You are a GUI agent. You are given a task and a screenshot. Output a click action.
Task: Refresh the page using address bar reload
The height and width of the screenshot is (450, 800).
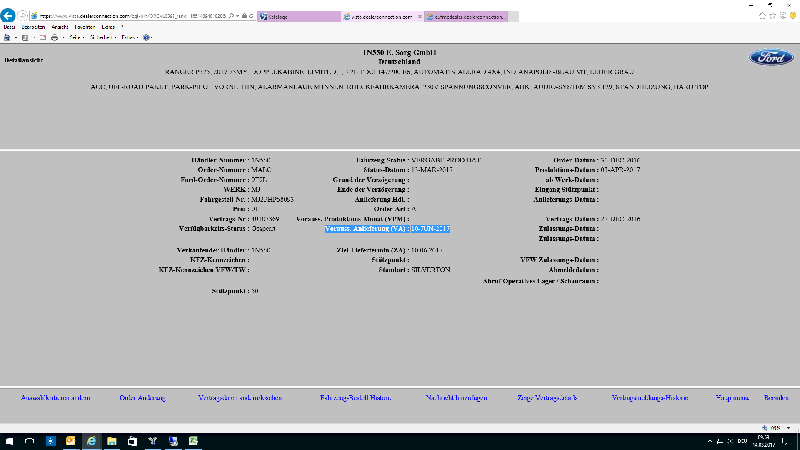(x=251, y=16)
